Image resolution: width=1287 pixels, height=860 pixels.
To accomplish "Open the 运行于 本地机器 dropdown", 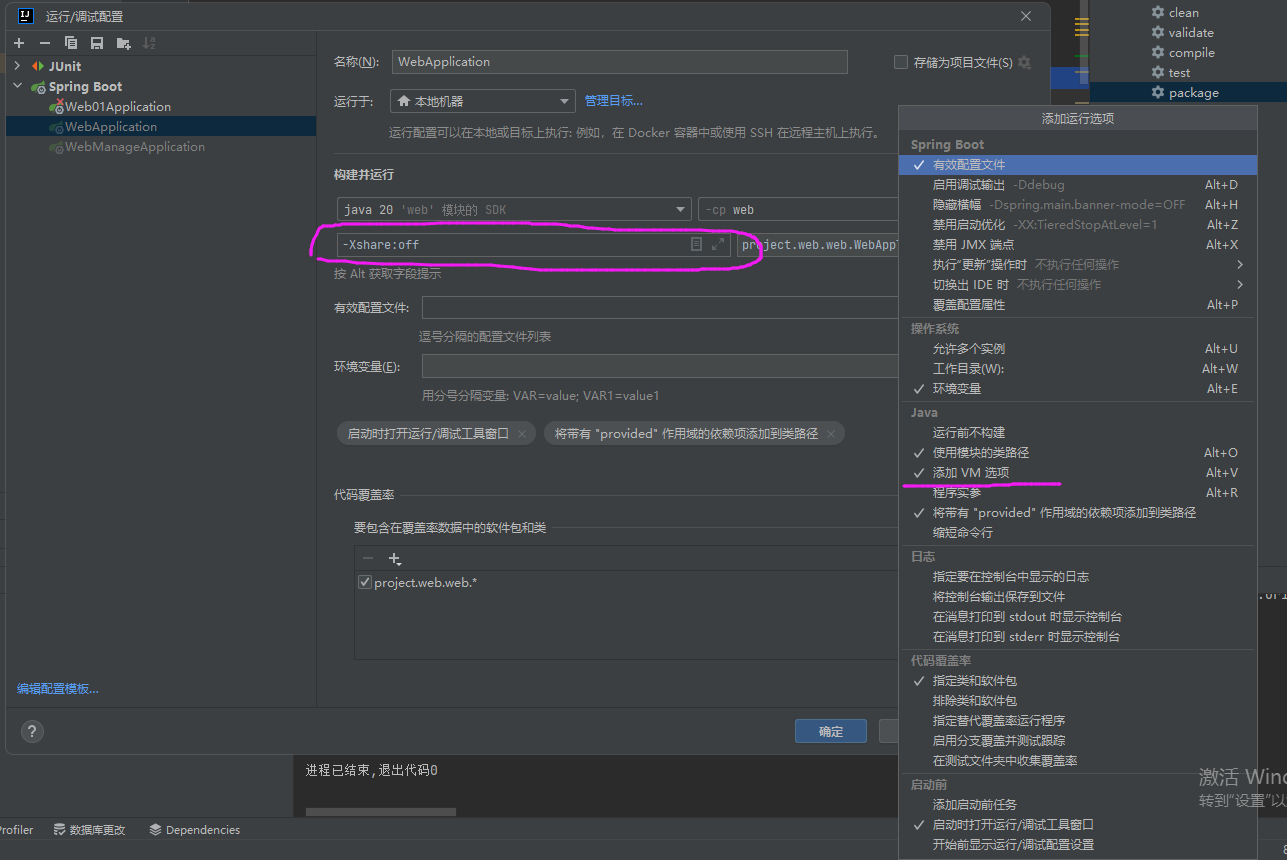I will [482, 101].
